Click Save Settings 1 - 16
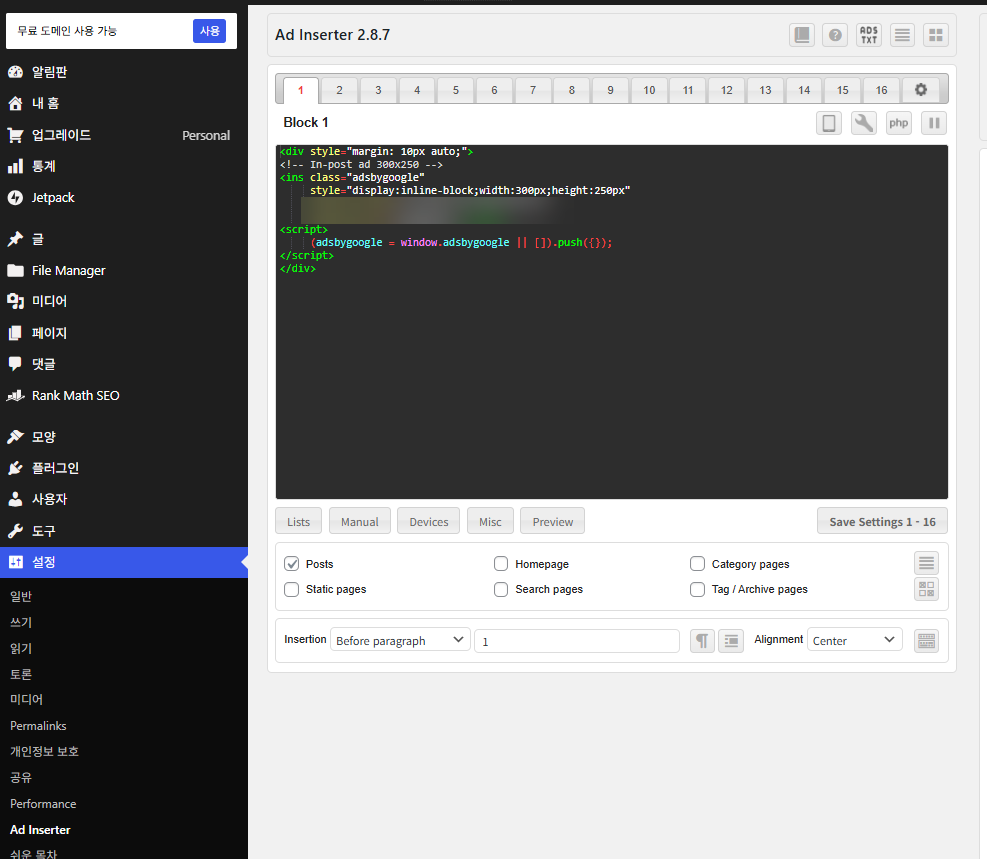The height and width of the screenshot is (859, 987). coord(882,522)
